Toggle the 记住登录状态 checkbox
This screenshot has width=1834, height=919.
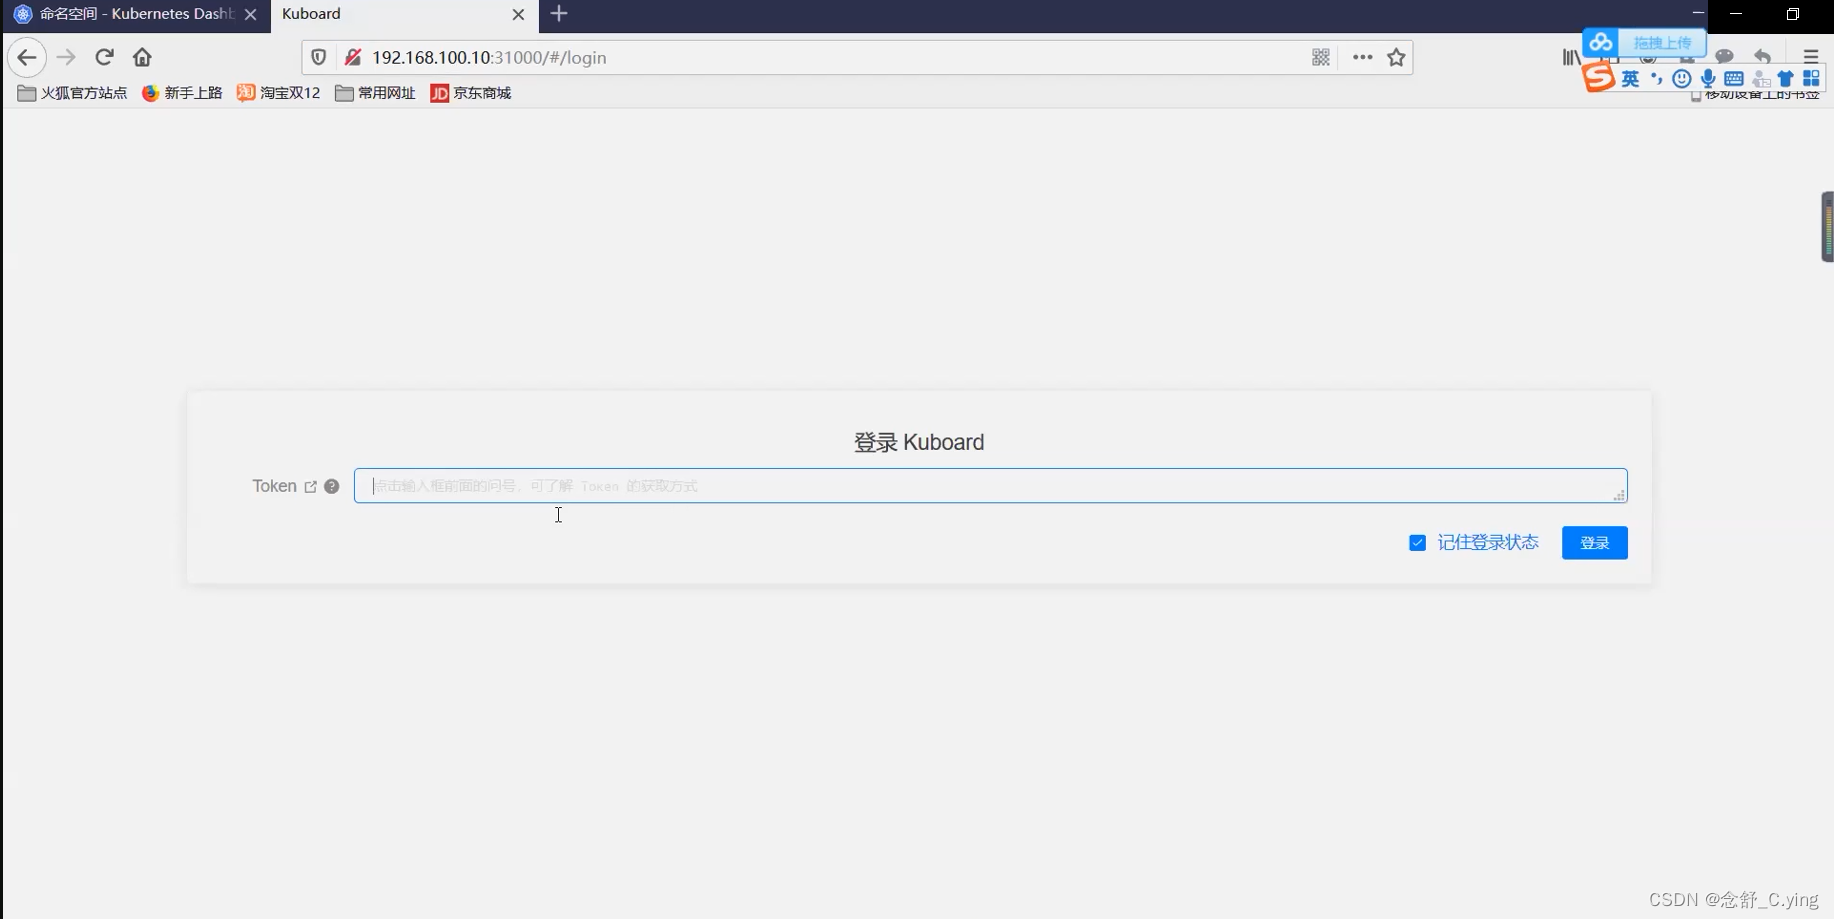[1417, 543]
